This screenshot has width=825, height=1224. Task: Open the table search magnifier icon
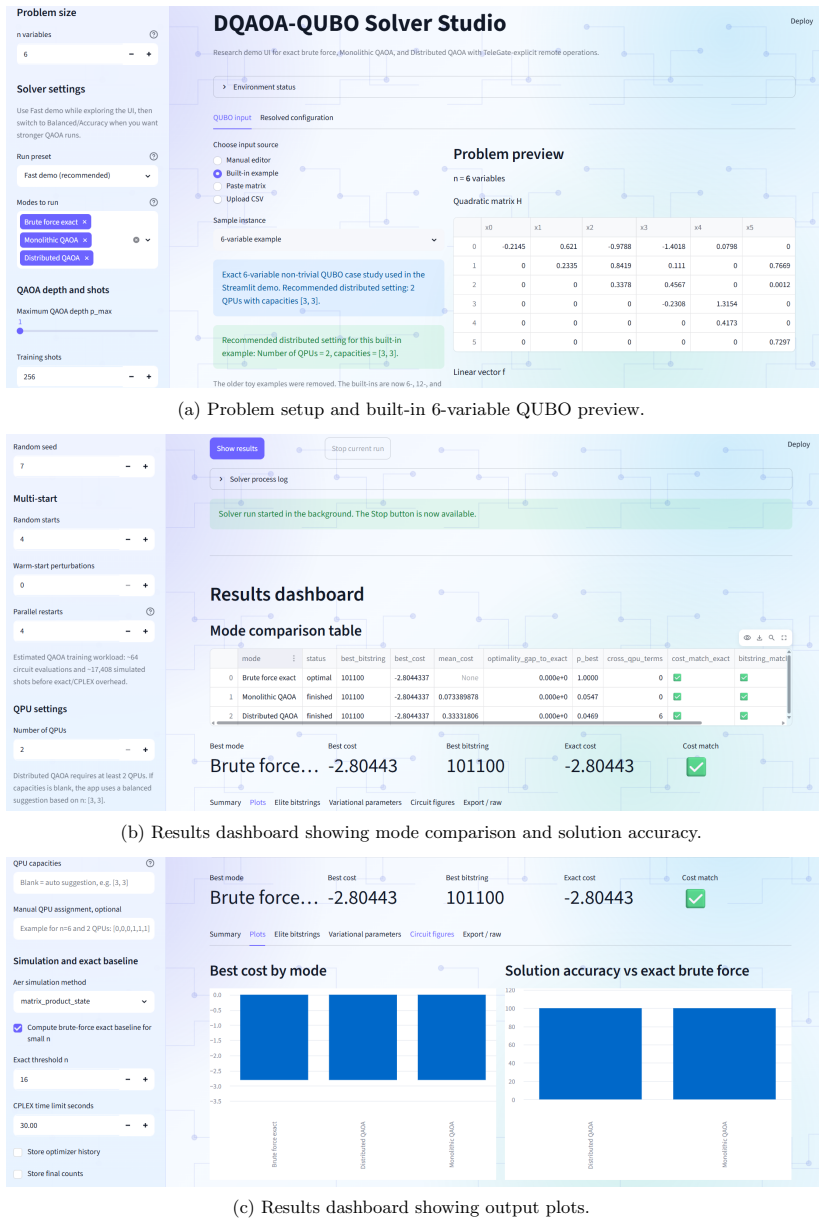771,637
